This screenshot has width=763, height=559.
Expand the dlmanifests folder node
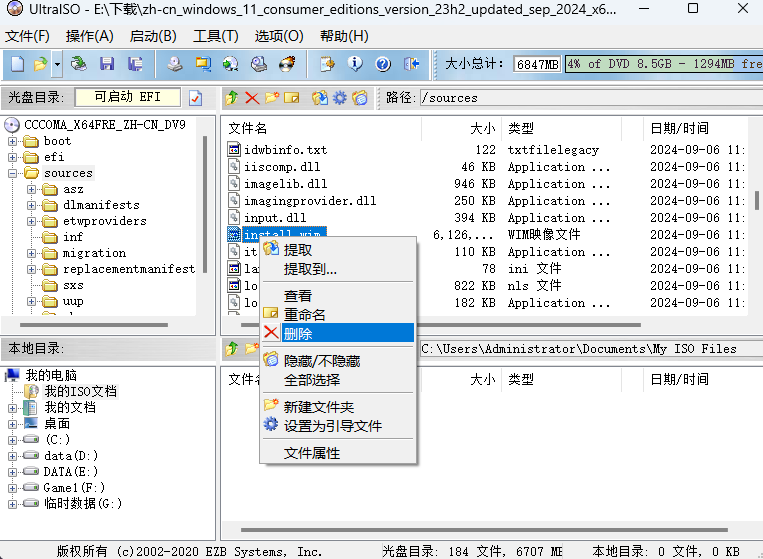click(x=32, y=205)
